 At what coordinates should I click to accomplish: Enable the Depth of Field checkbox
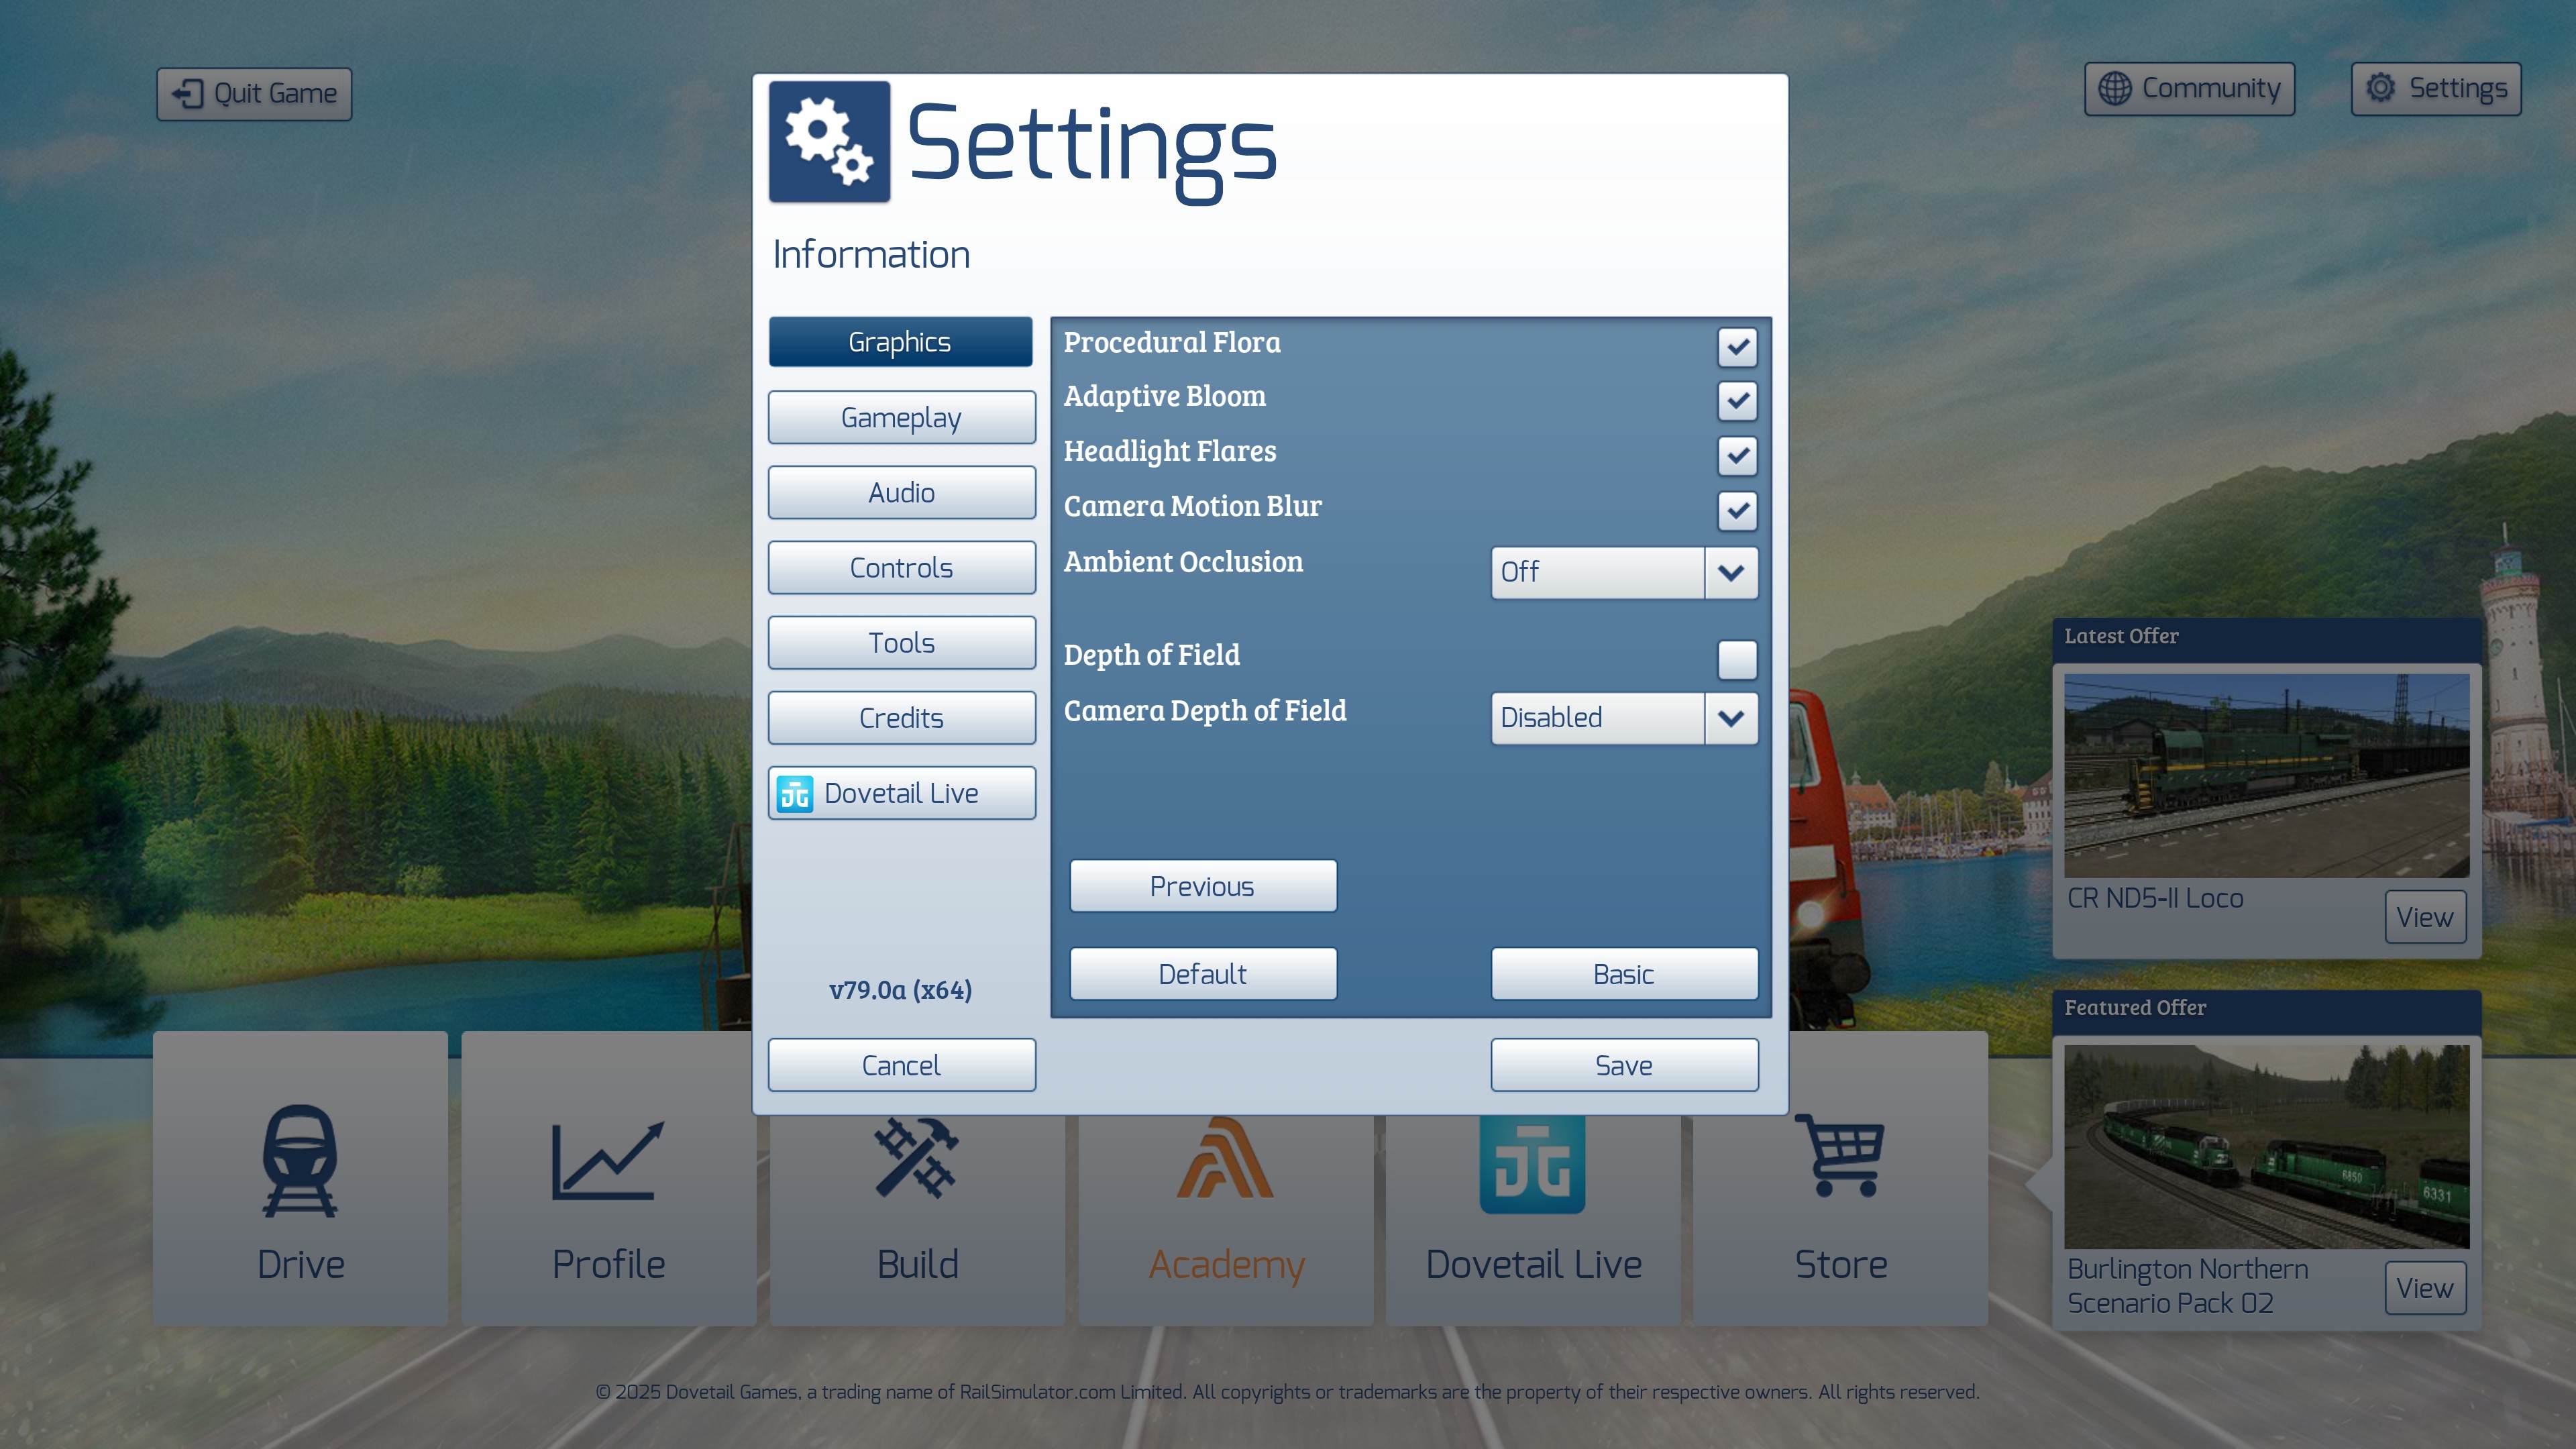[x=1737, y=660]
